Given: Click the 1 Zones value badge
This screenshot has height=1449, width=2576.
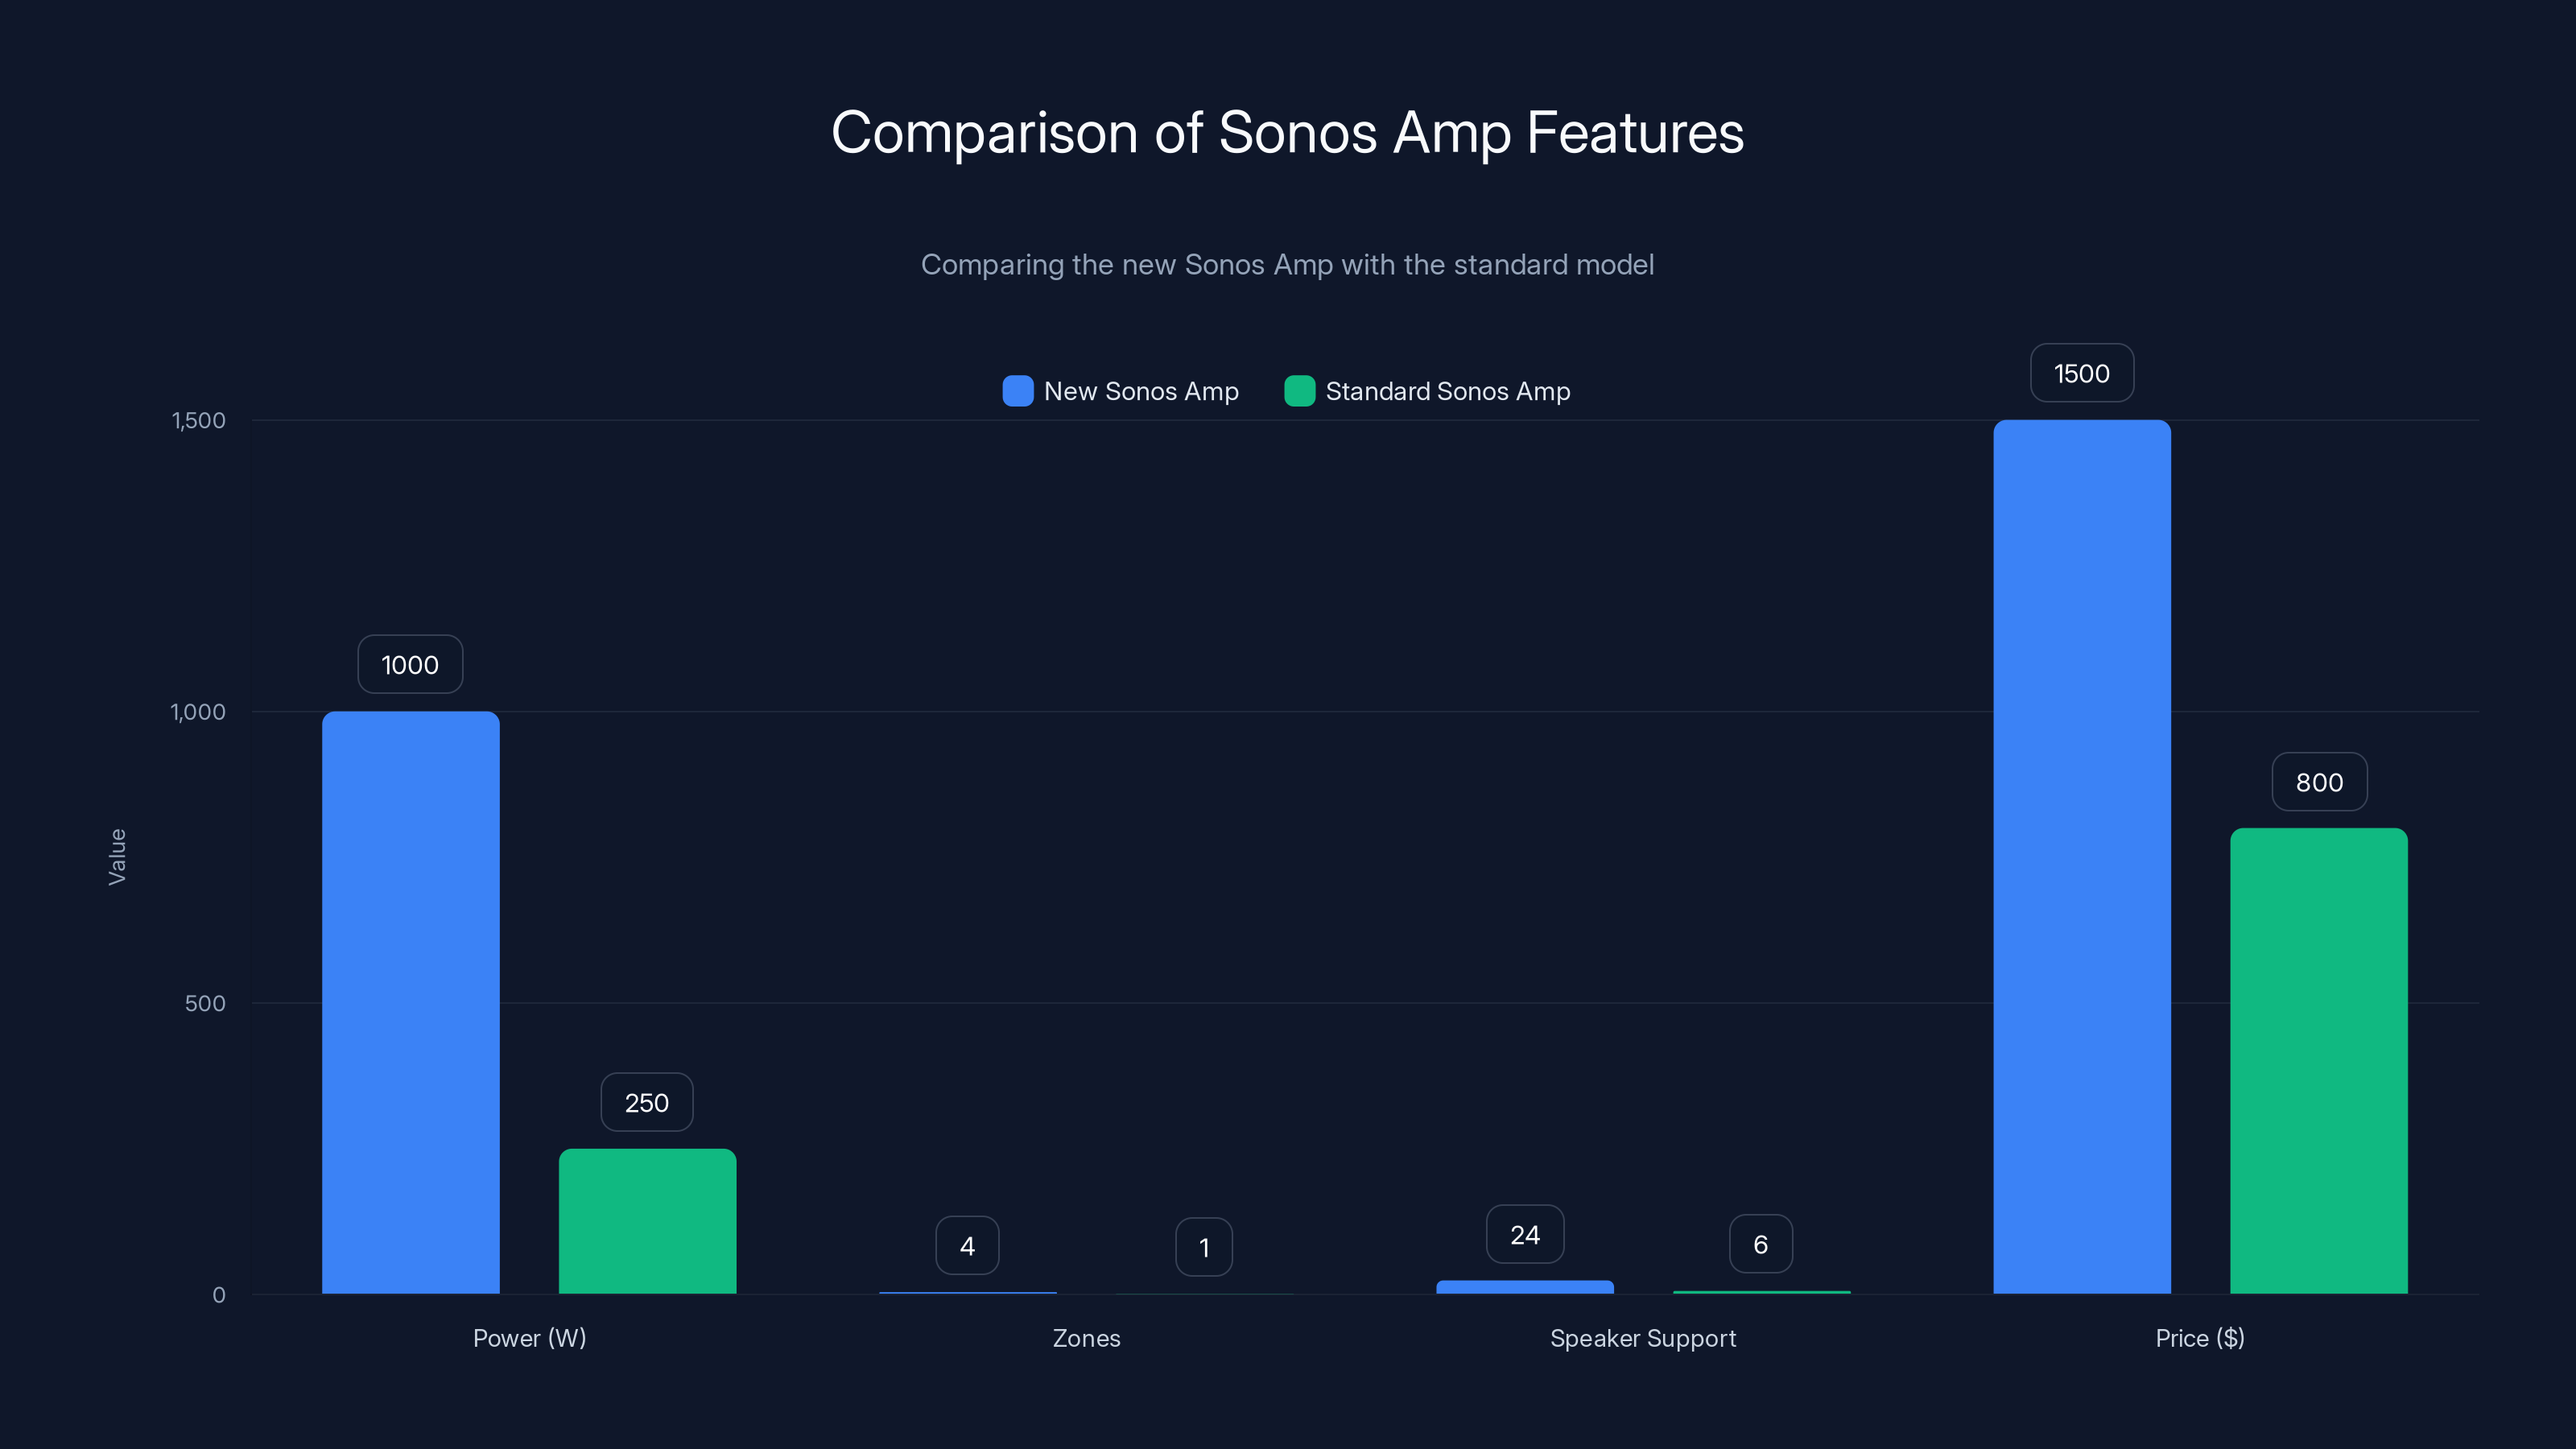Looking at the screenshot, I should pos(1204,1247).
